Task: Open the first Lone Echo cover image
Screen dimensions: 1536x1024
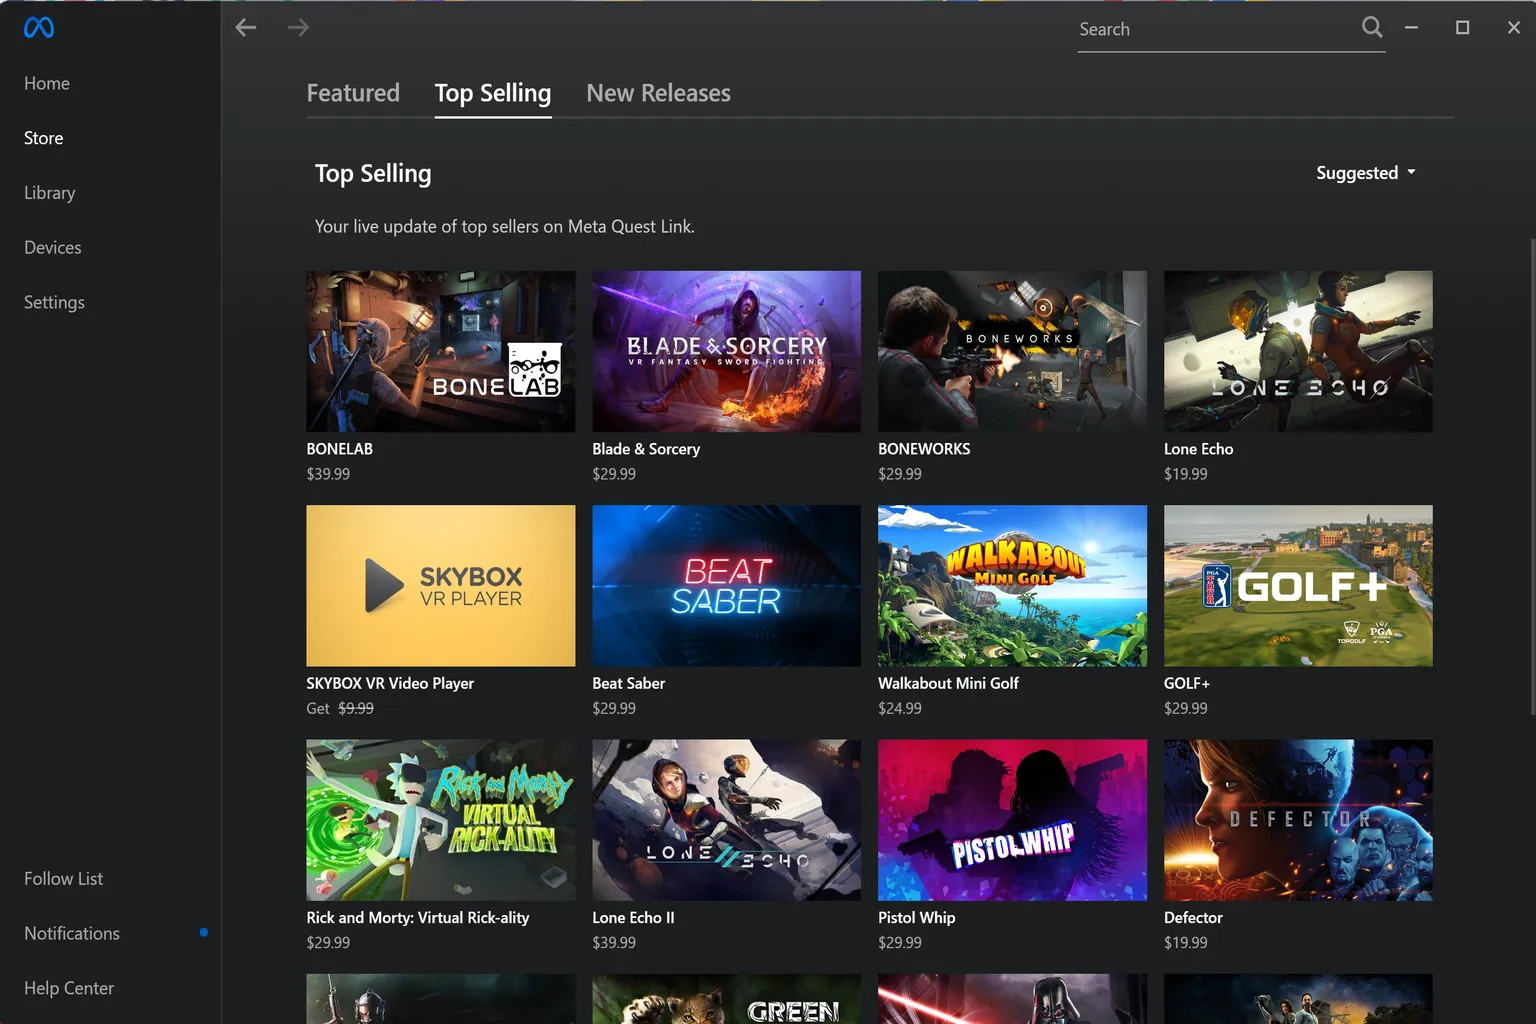Action: [1298, 351]
